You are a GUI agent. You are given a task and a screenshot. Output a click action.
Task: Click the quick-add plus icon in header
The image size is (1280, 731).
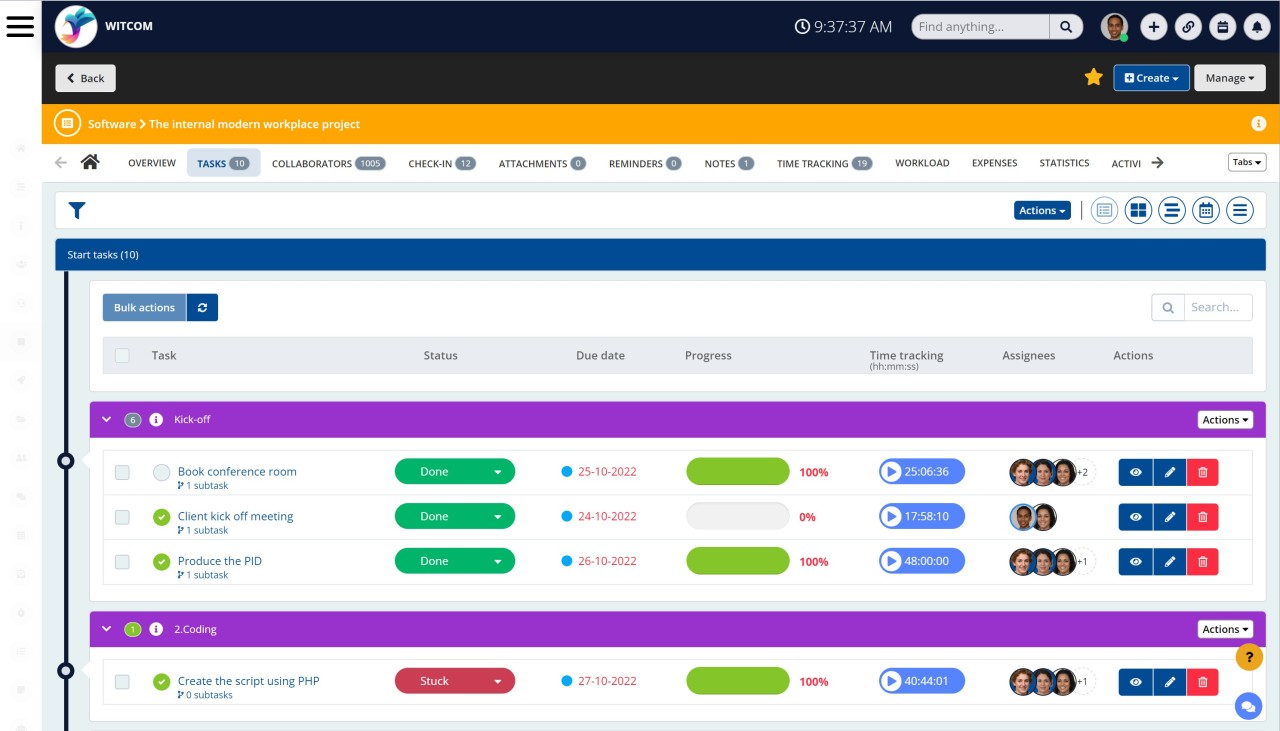point(1154,27)
